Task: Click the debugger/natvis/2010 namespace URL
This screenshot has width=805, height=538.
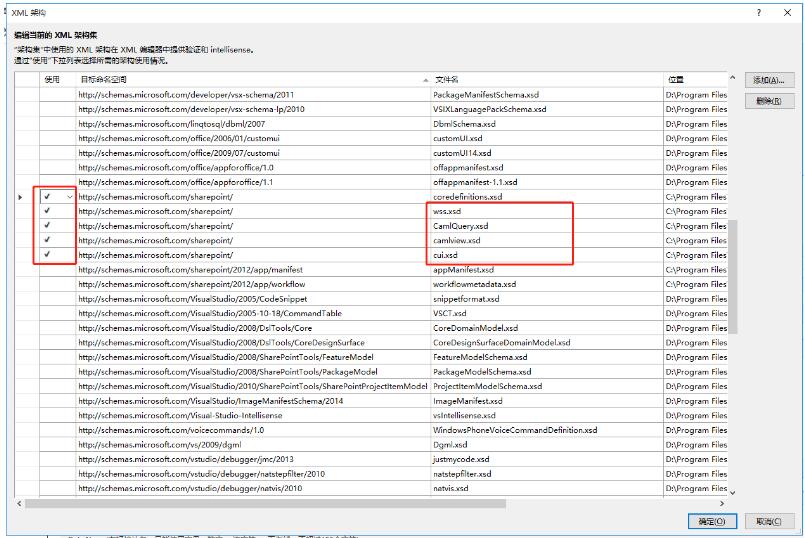Action: tap(190, 488)
